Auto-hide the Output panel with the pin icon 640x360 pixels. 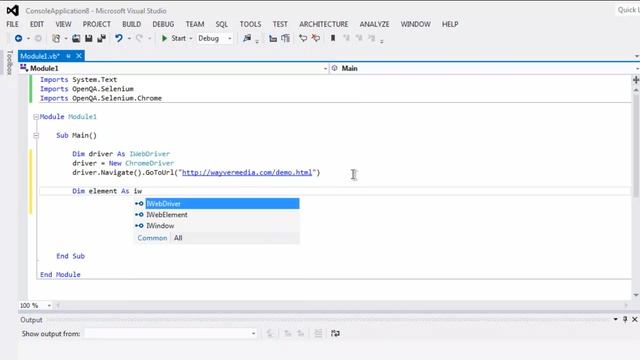tap(625, 319)
